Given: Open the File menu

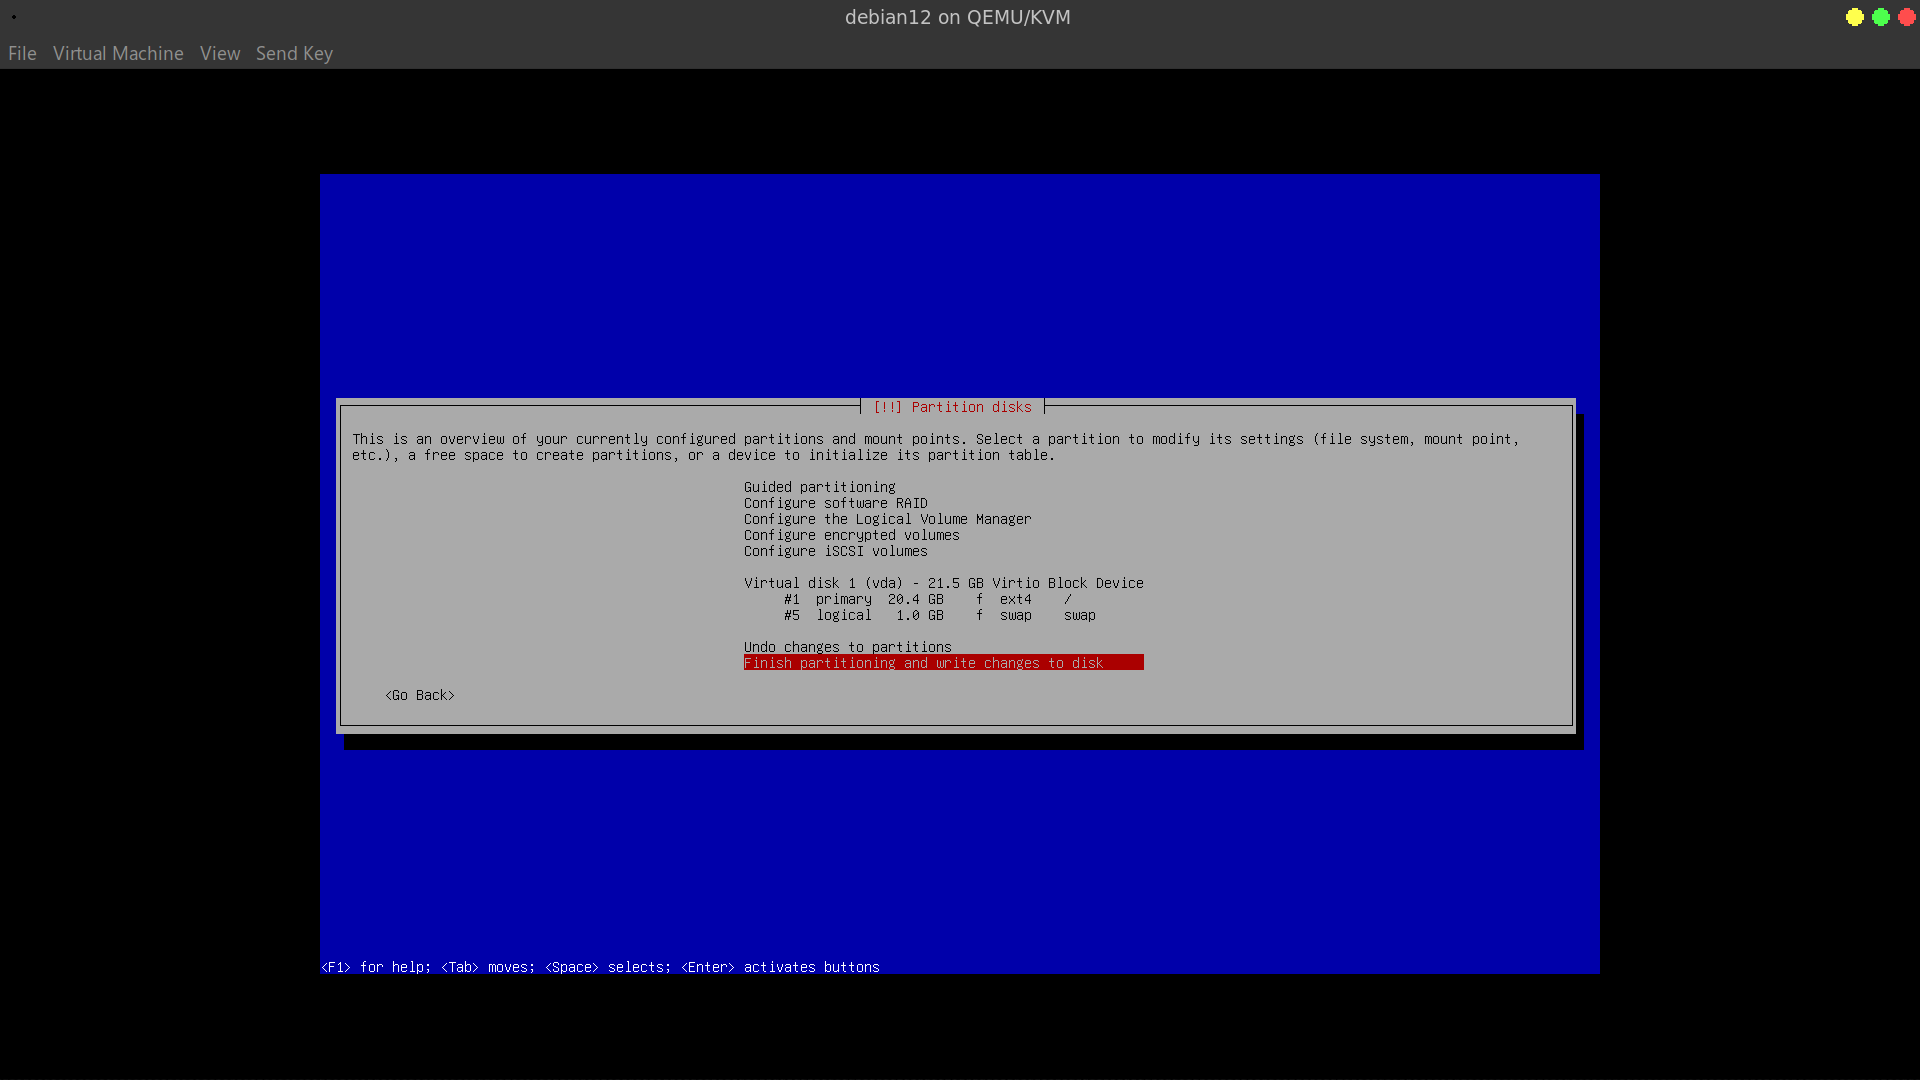Looking at the screenshot, I should (x=22, y=54).
